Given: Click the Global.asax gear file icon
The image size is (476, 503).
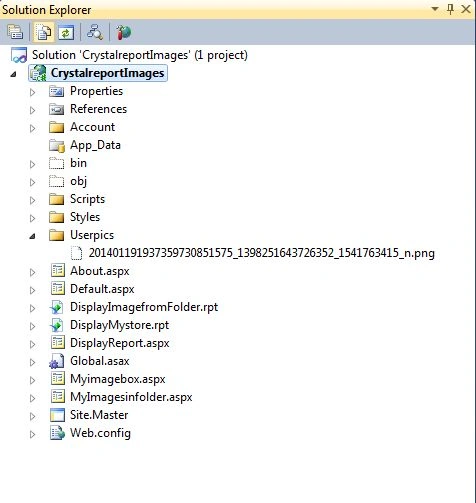Looking at the screenshot, I should click(57, 361).
